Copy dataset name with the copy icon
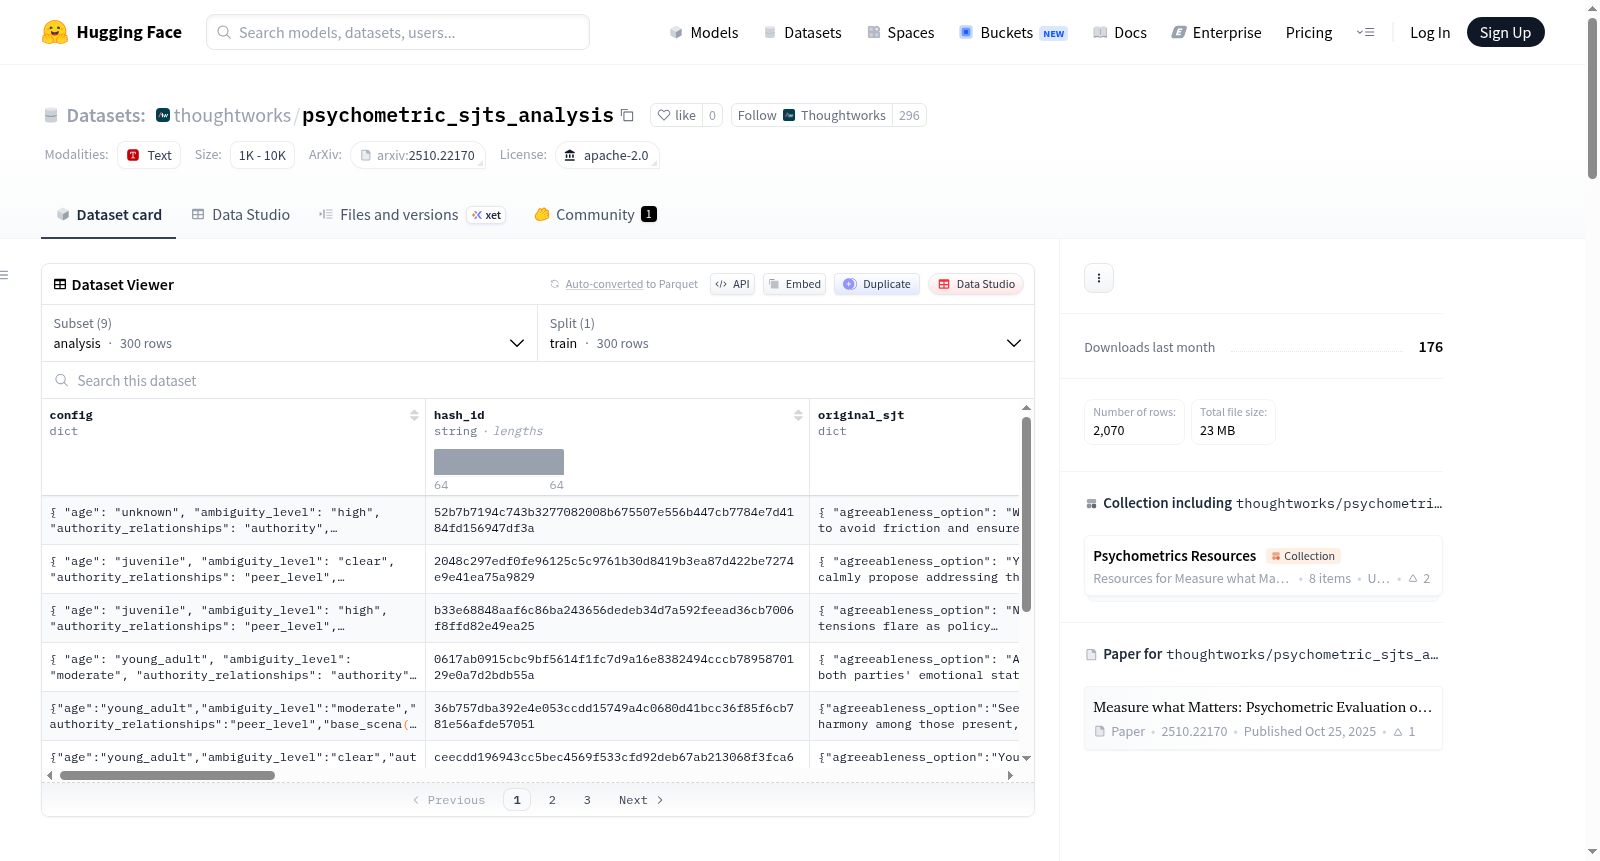1600x861 pixels. (x=627, y=115)
